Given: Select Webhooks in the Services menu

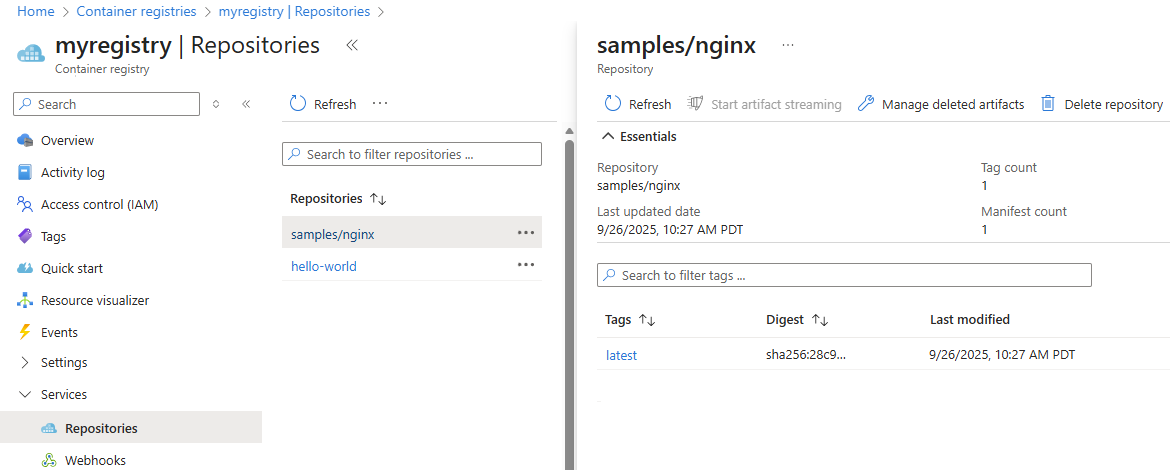Looking at the screenshot, I should click(95, 460).
